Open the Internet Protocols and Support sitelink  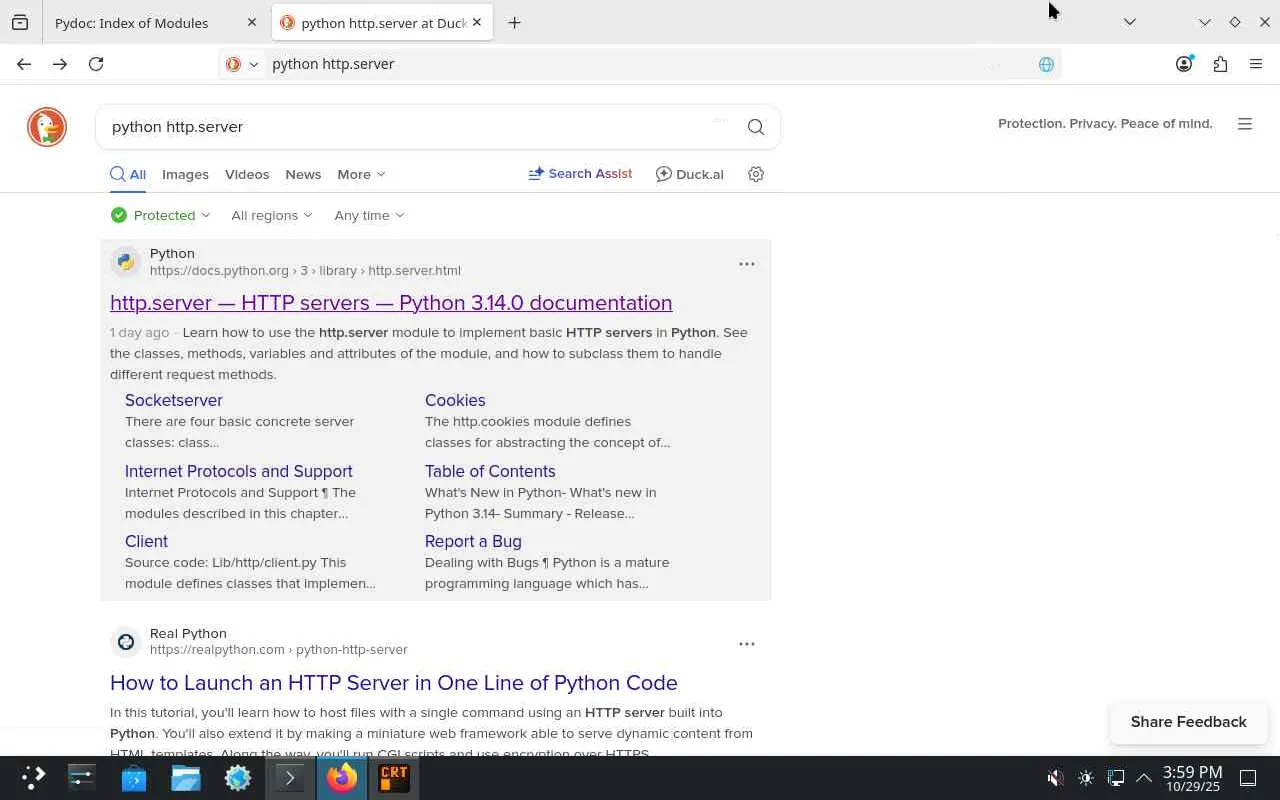click(239, 471)
